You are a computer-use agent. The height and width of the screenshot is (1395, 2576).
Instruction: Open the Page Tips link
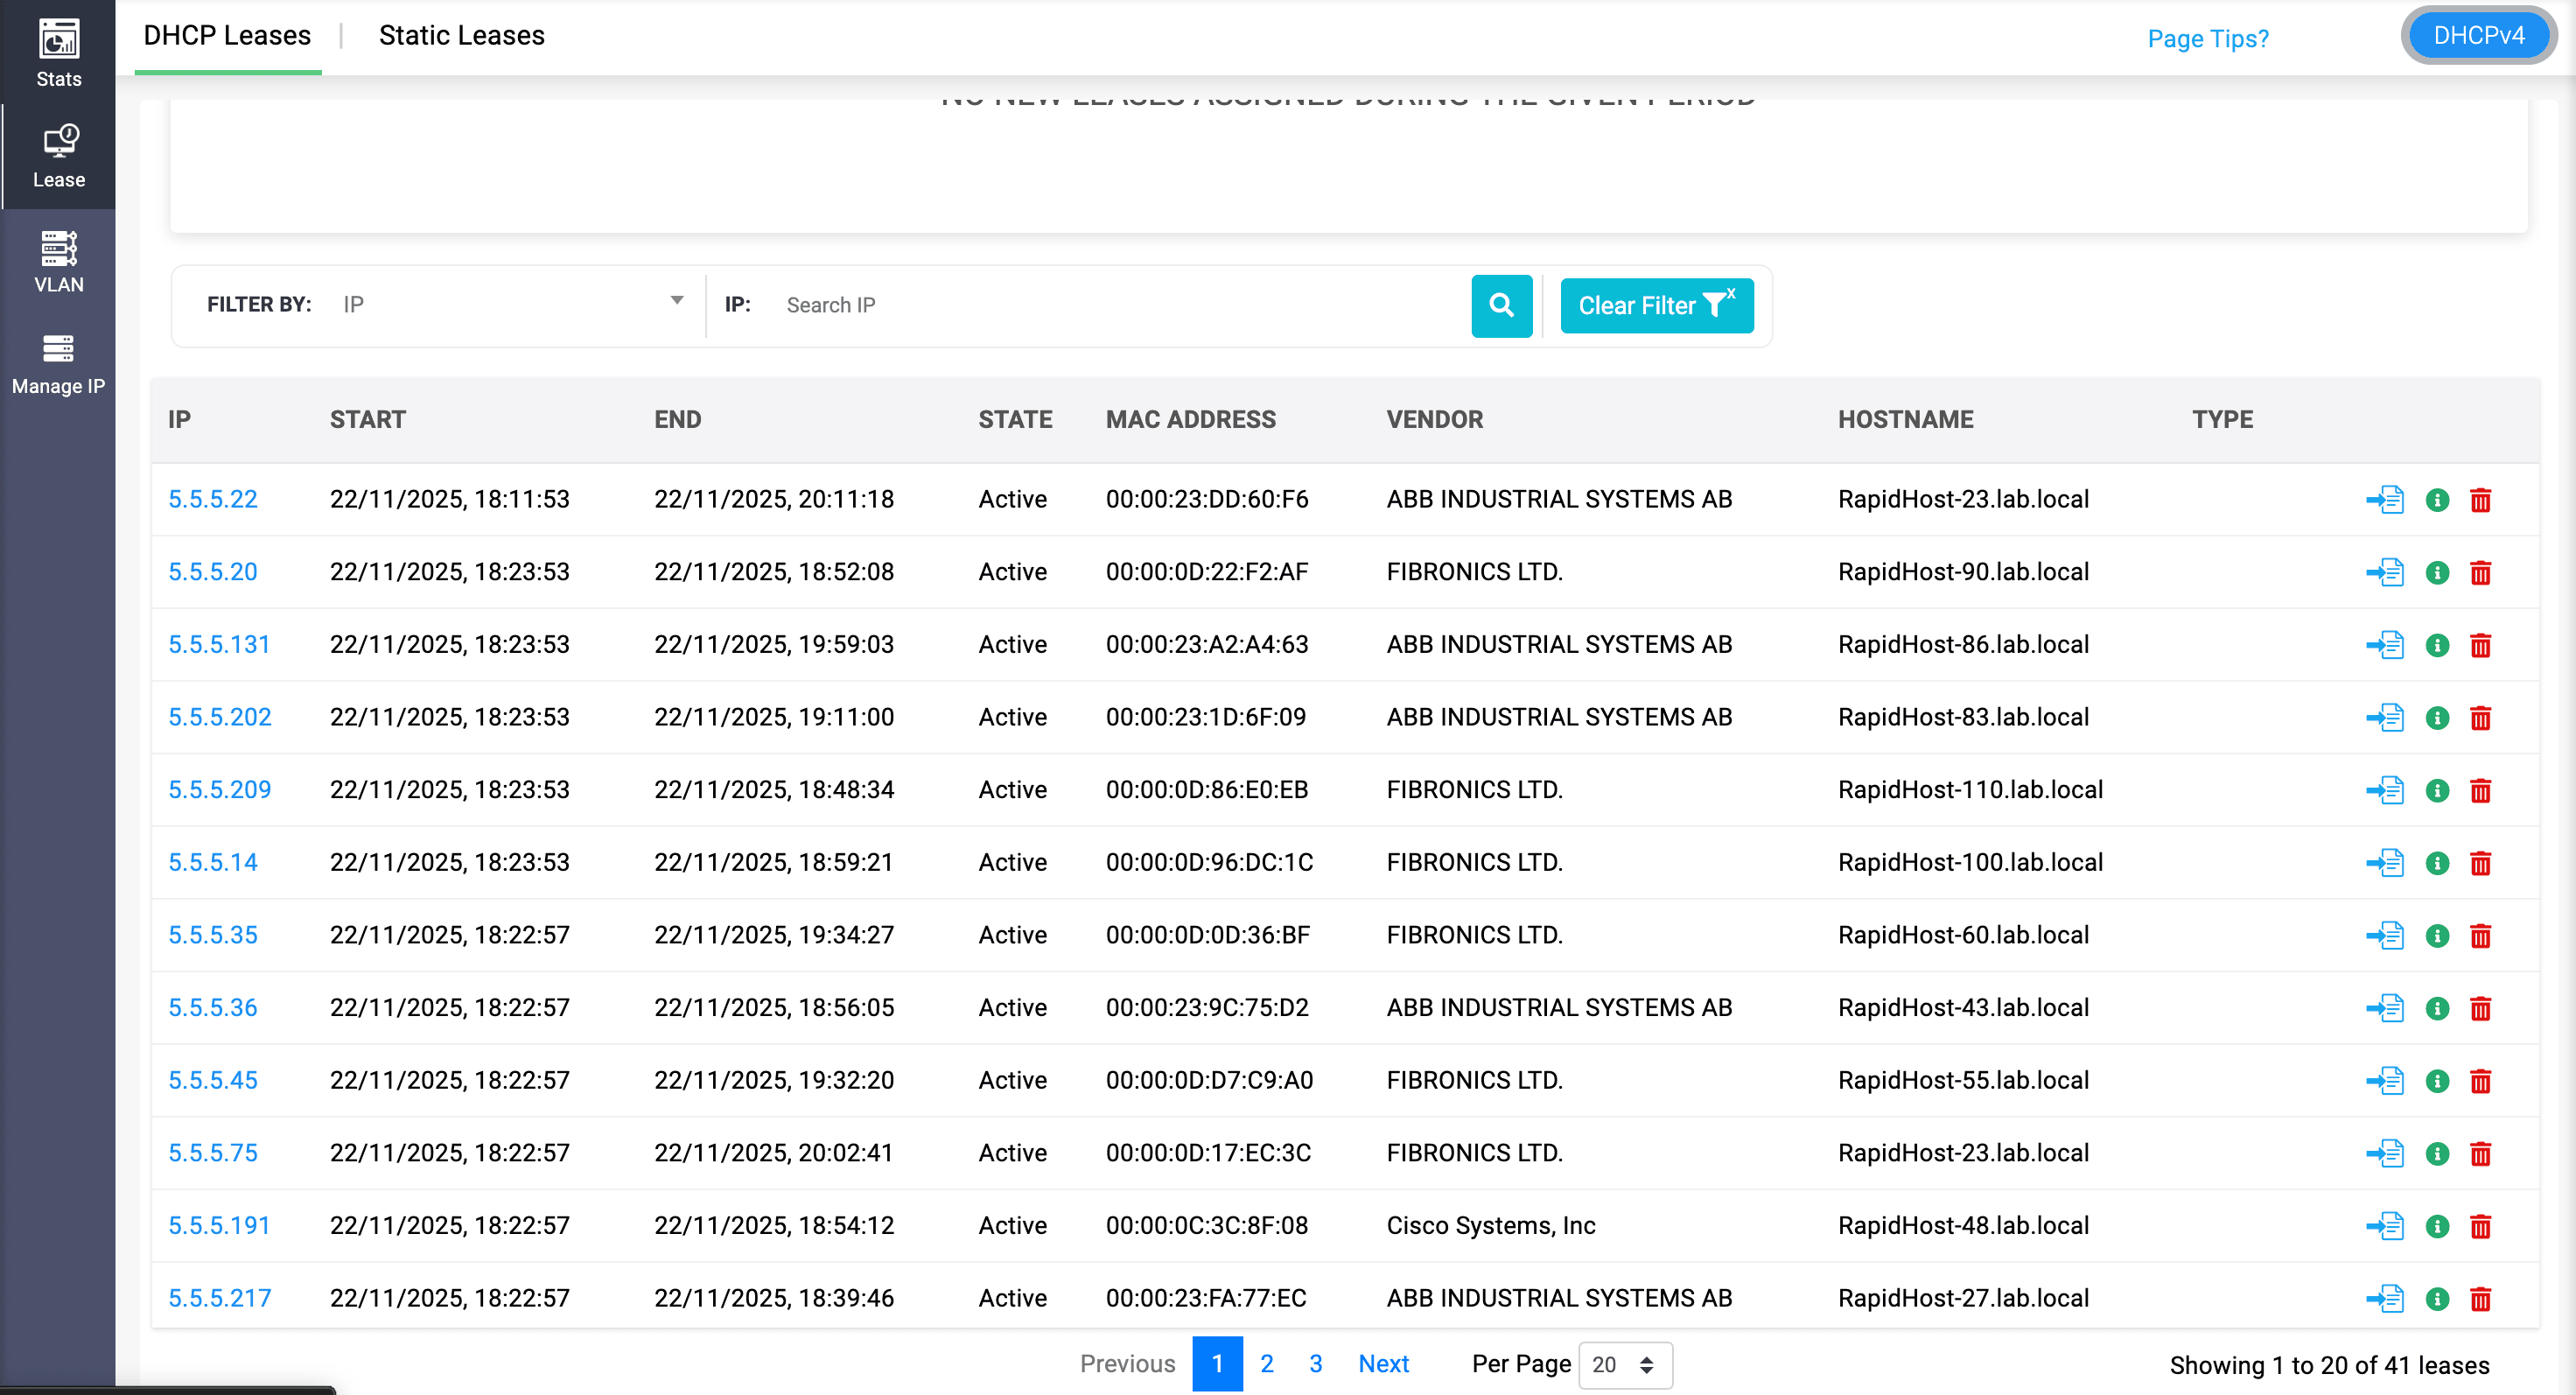(2207, 39)
